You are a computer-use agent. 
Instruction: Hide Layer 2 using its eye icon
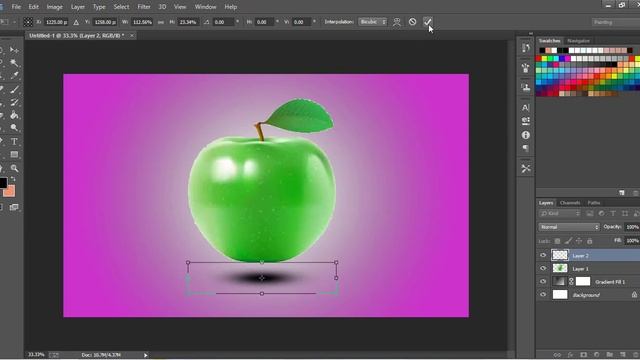pyautogui.click(x=543, y=256)
